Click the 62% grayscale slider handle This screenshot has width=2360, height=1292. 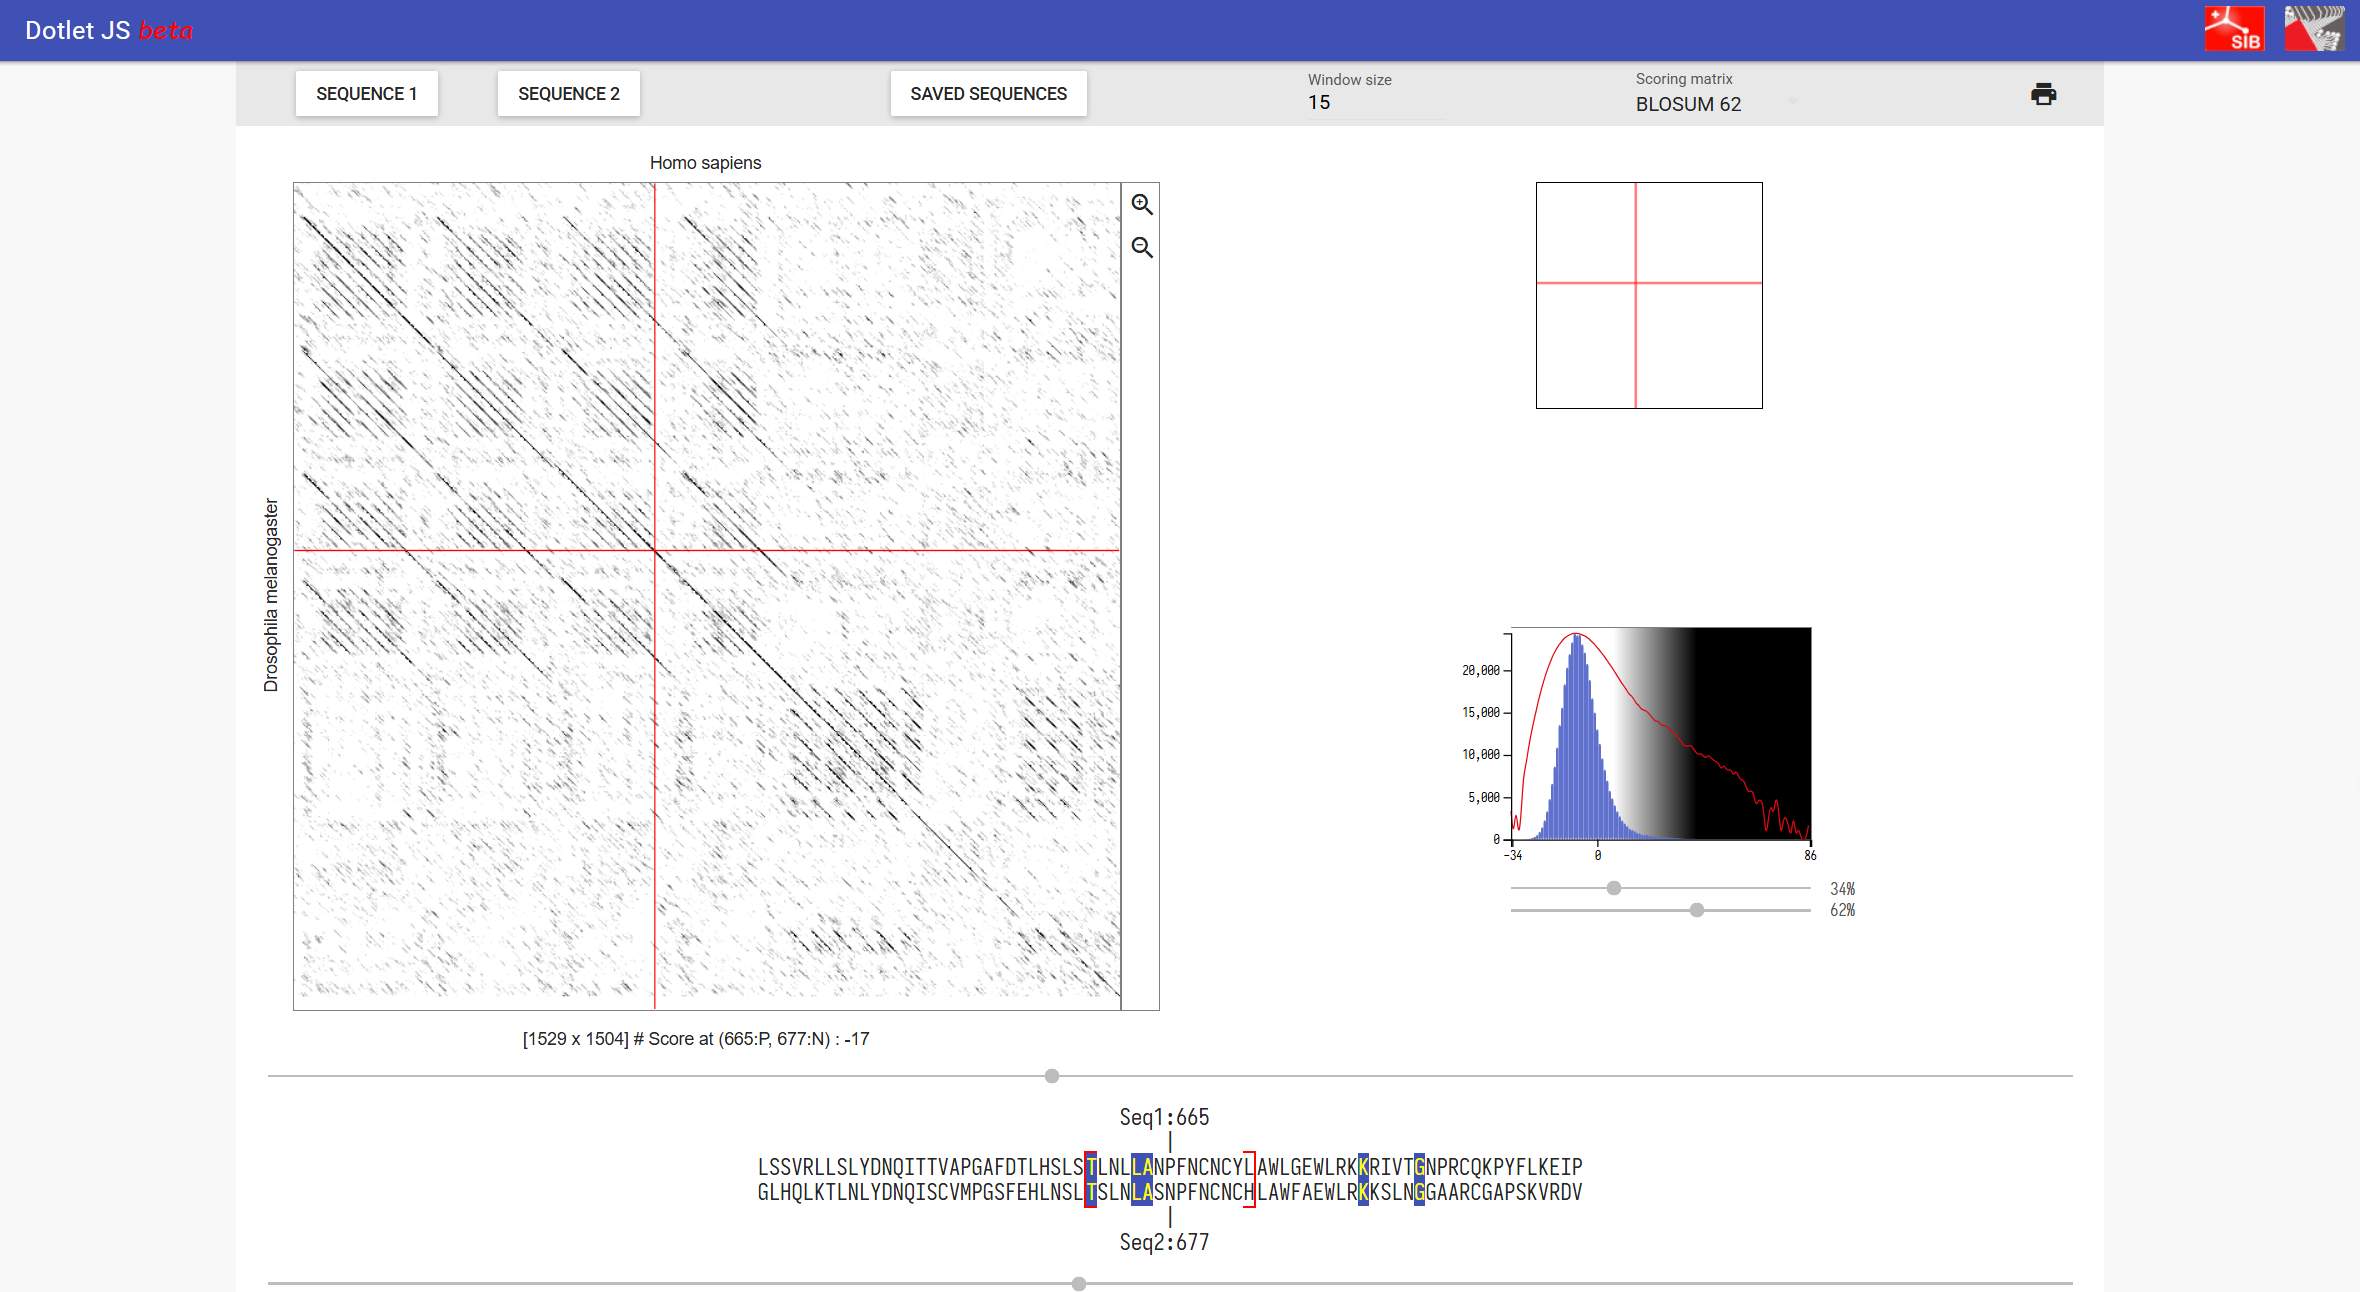pyautogui.click(x=1696, y=910)
